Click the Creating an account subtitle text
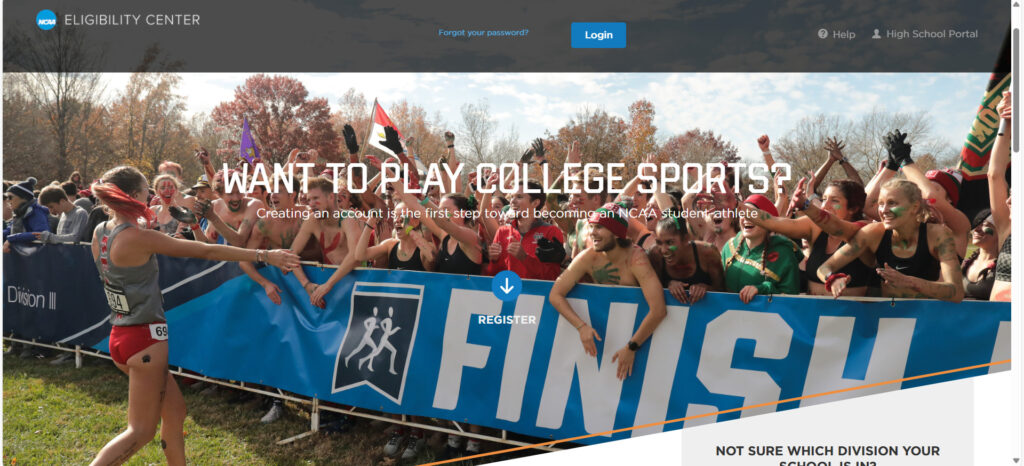This screenshot has width=1024, height=466. 507,213
